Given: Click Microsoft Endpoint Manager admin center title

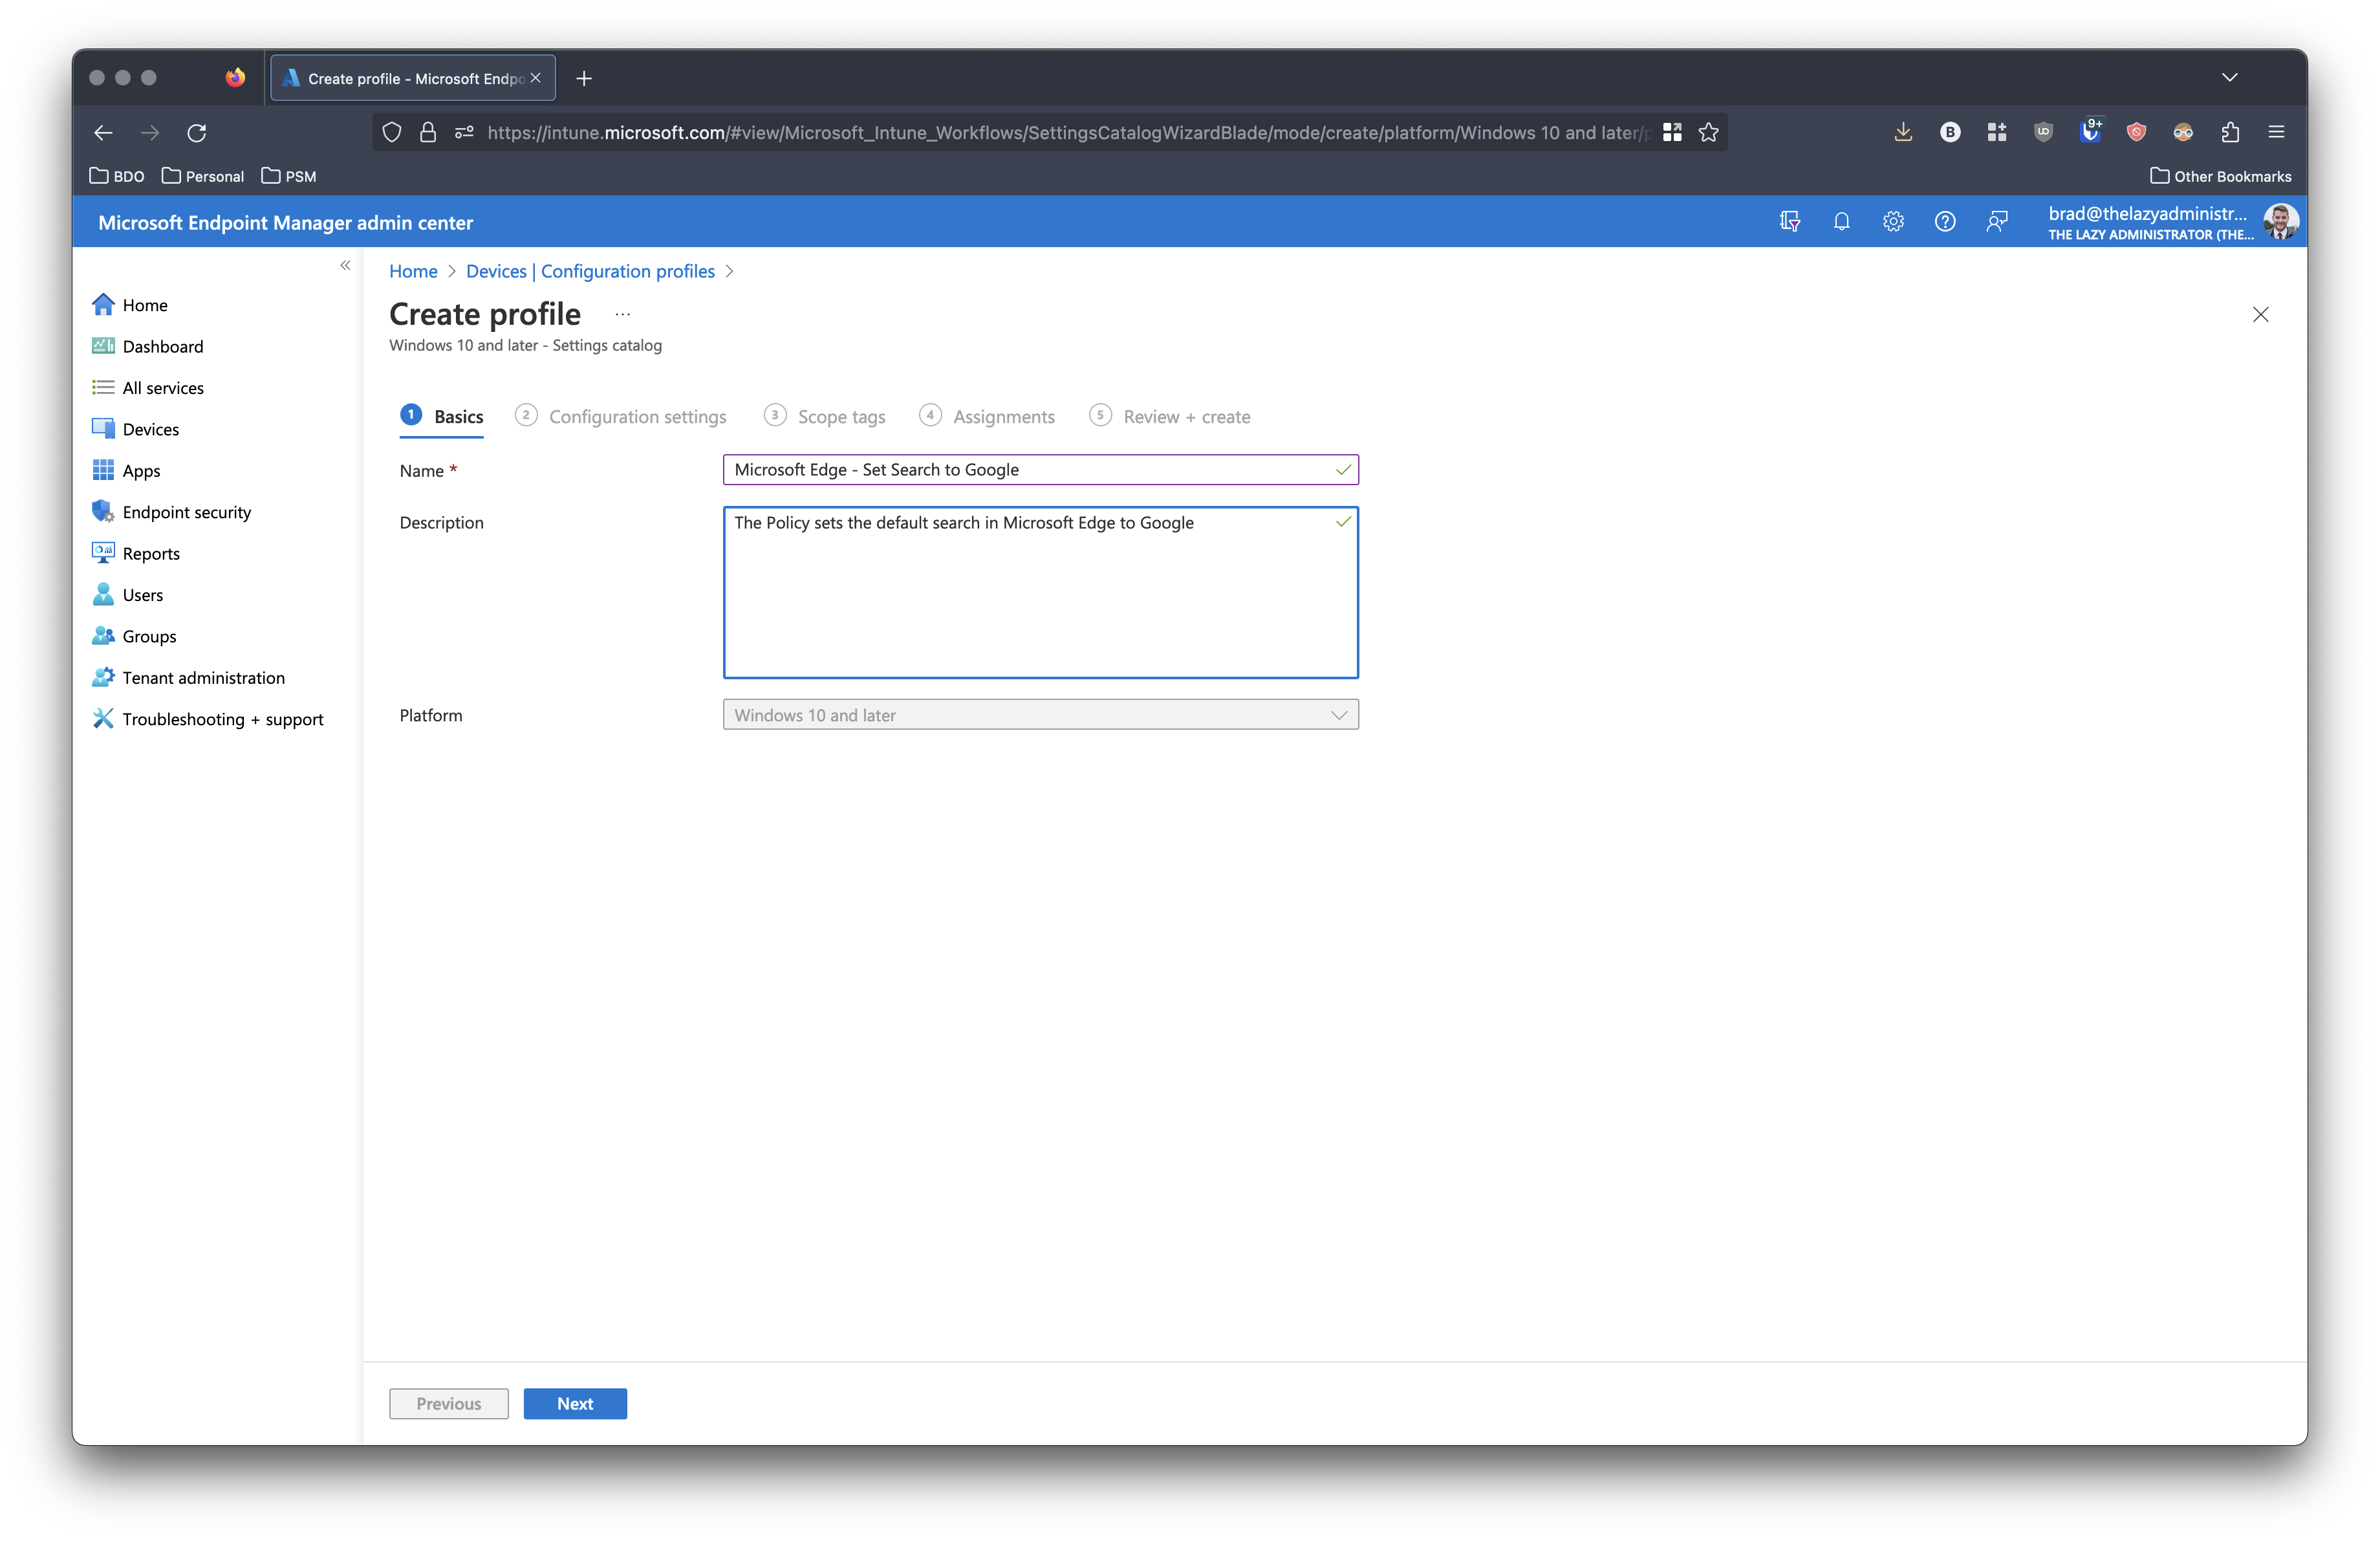Looking at the screenshot, I should [285, 222].
